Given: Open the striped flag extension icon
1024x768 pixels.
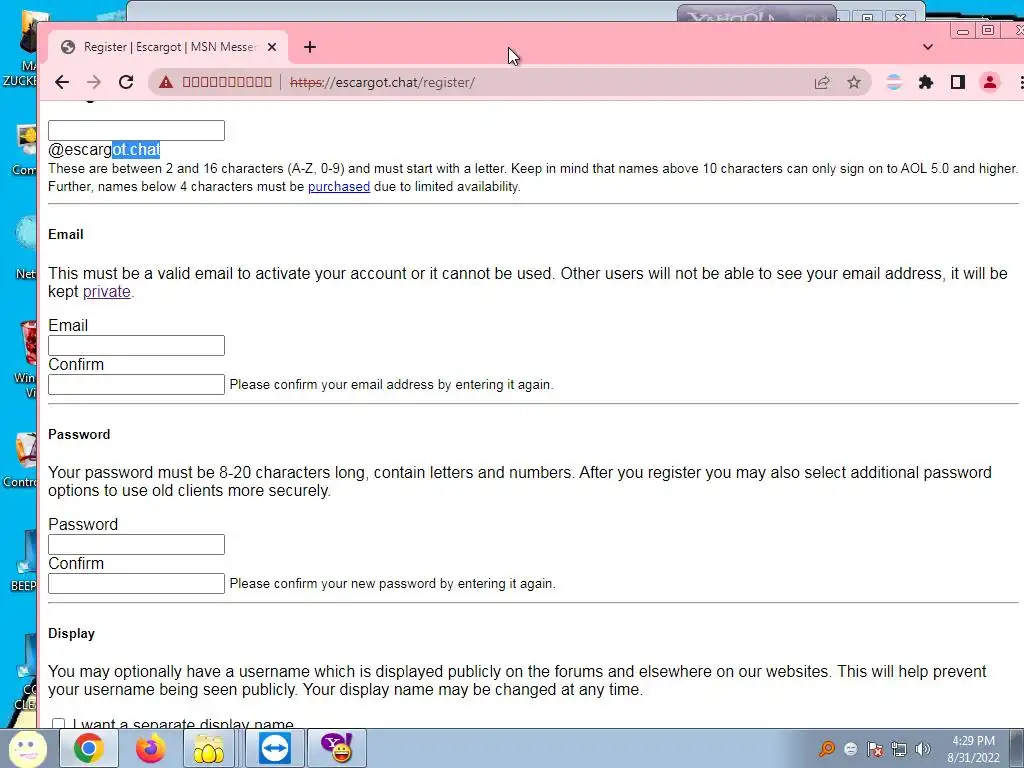Looking at the screenshot, I should tap(894, 82).
